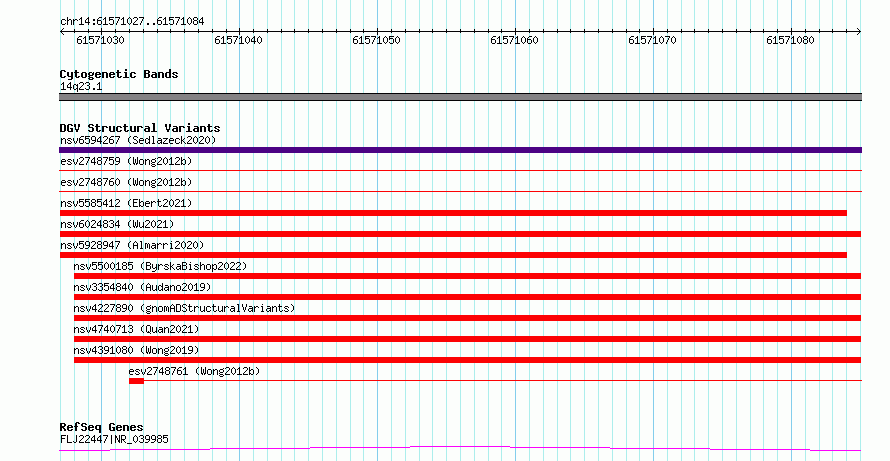Open nsv4740713 (Quan2021) variant label
This screenshot has height=461, width=890.
[136, 329]
